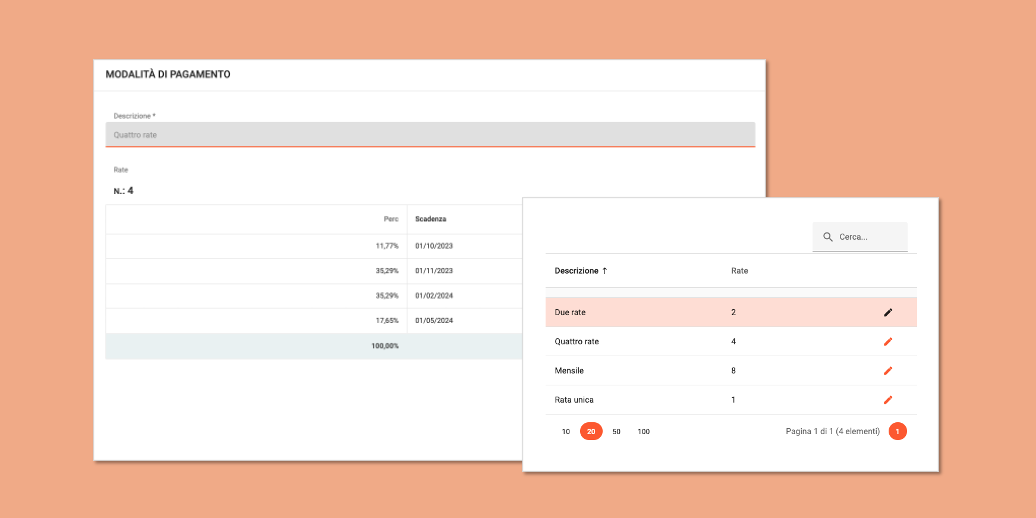This screenshot has width=1036, height=518.
Task: Click the search magnifier icon
Action: point(828,237)
